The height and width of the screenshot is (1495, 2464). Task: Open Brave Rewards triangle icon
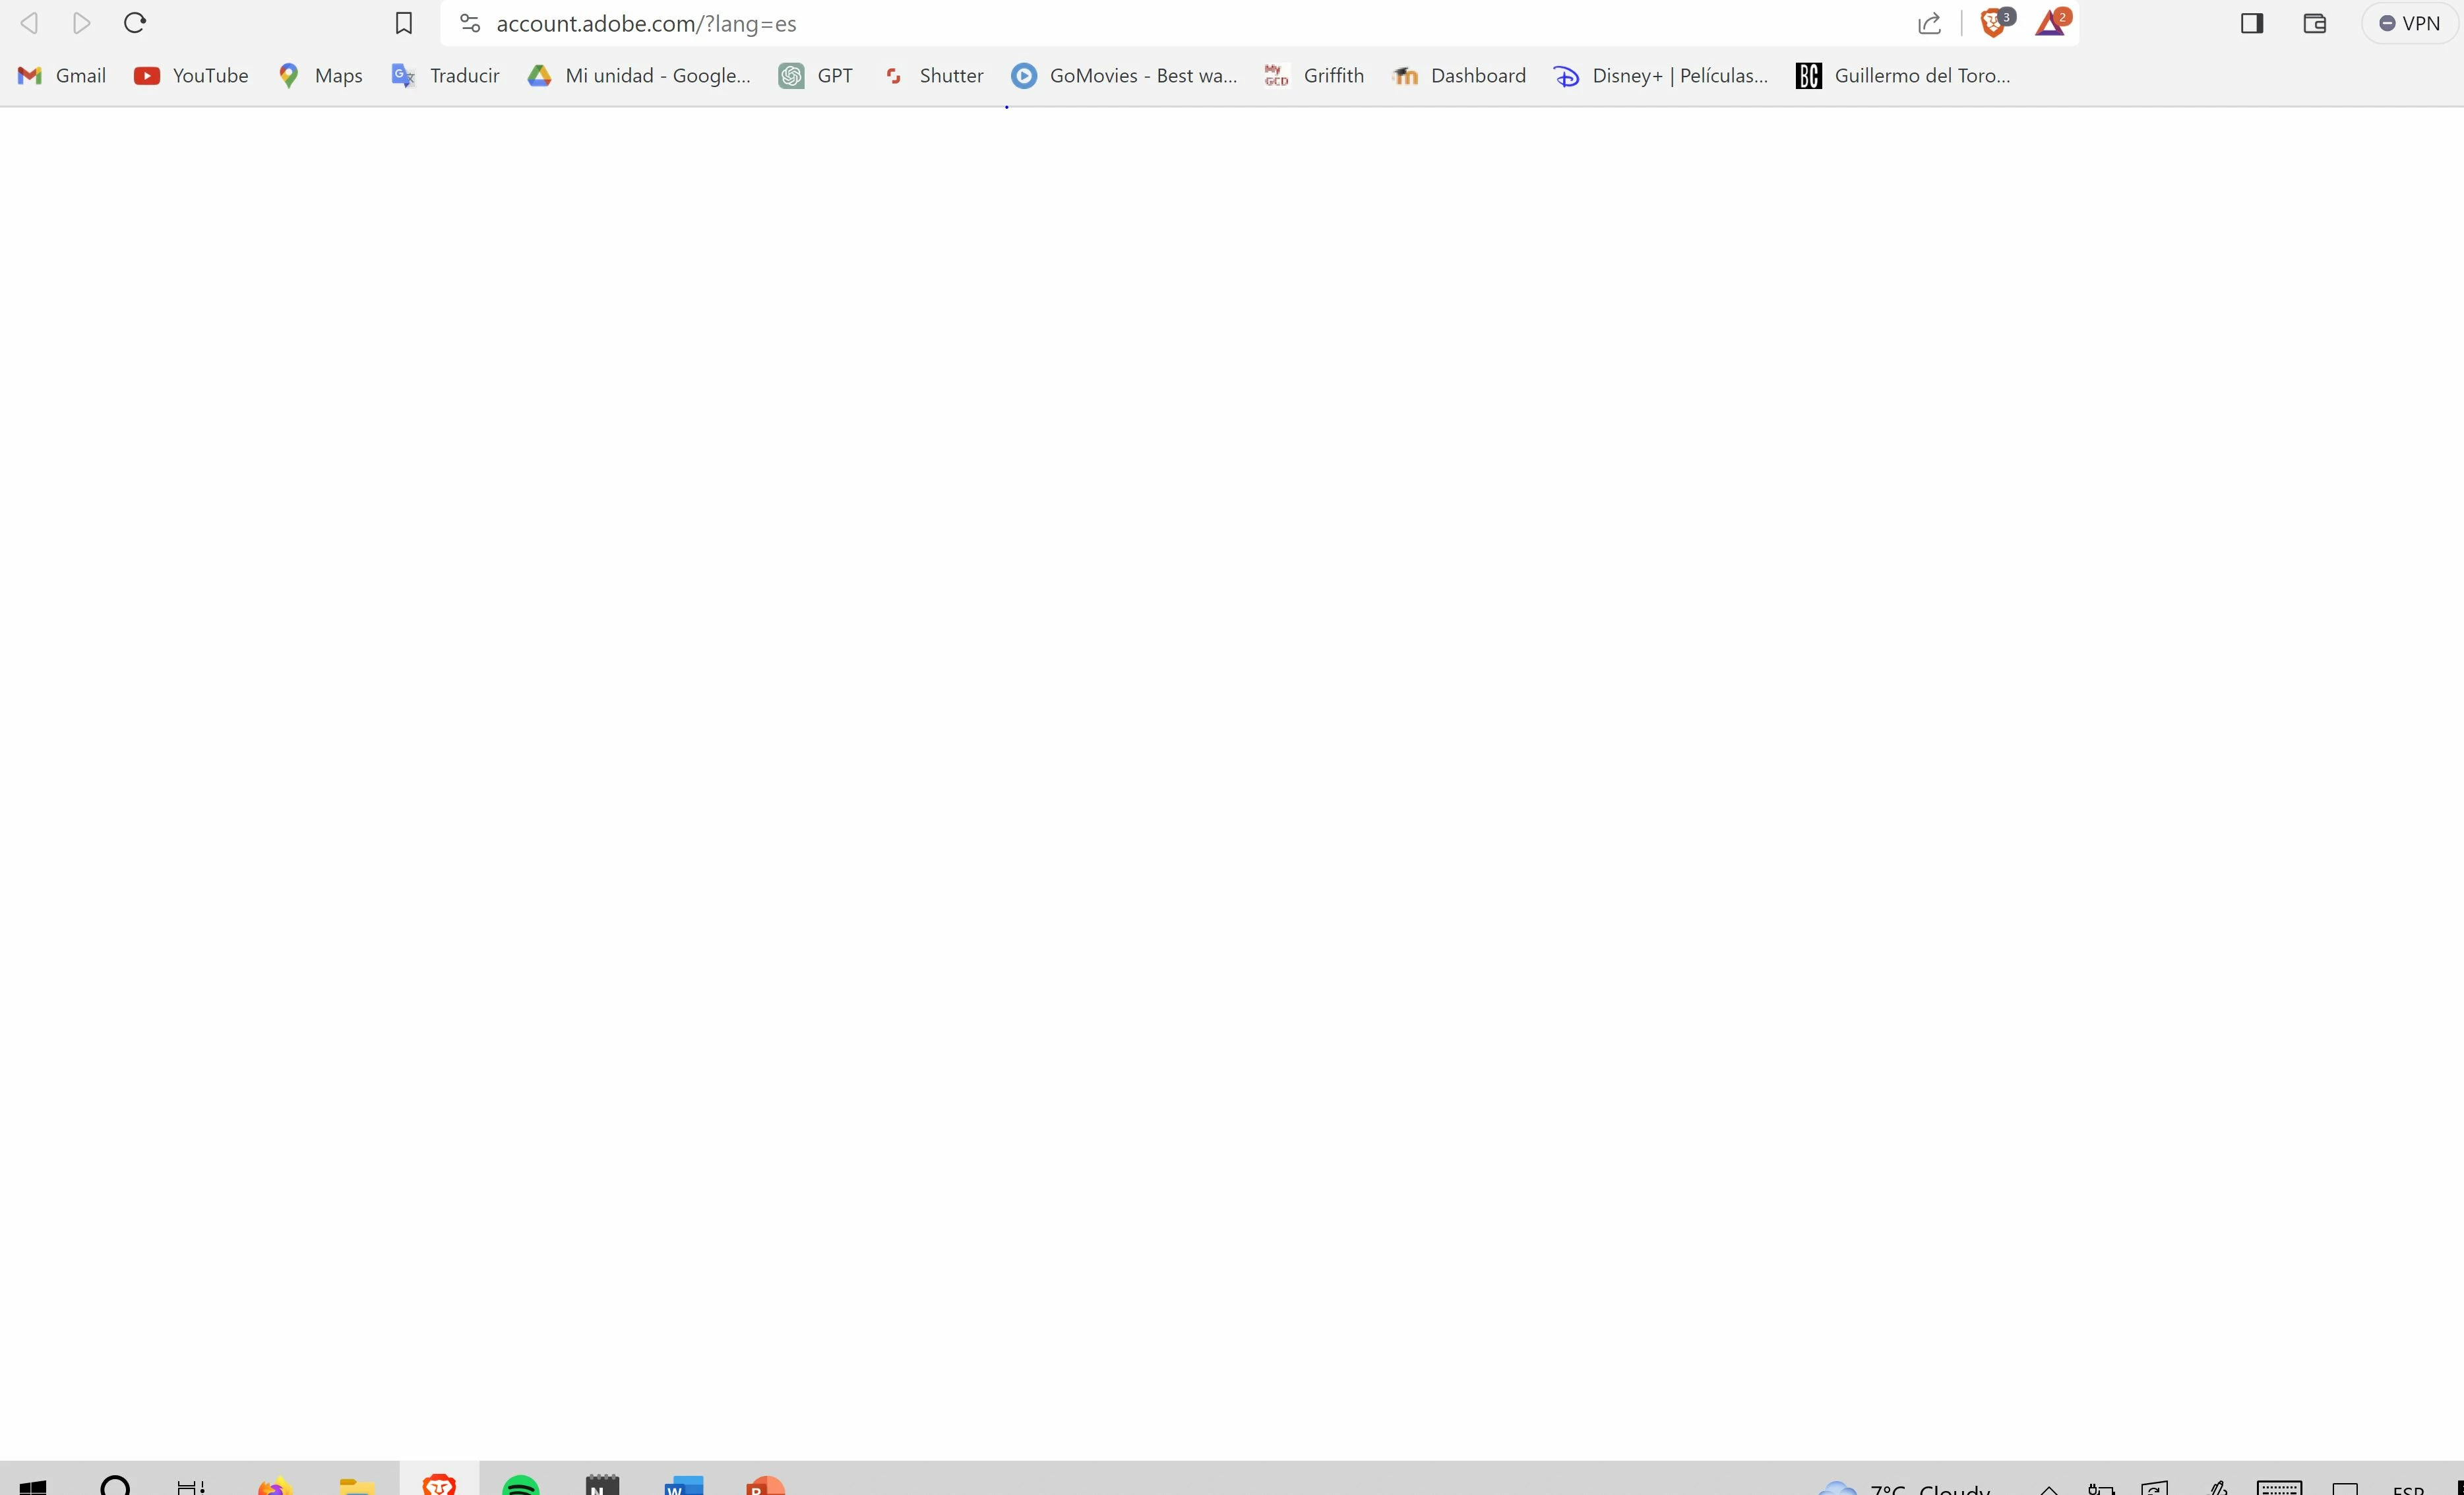[x=2050, y=23]
